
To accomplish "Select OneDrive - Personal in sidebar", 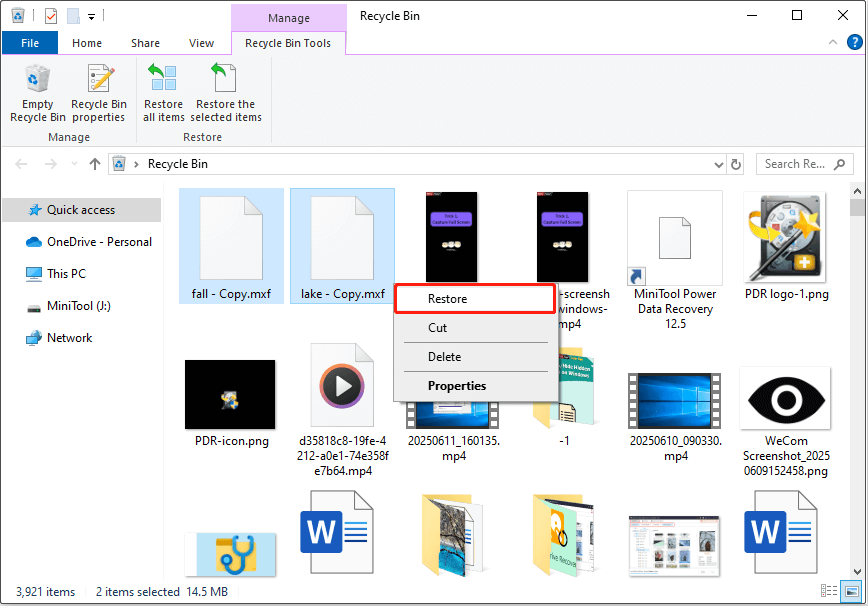I will [x=89, y=242].
